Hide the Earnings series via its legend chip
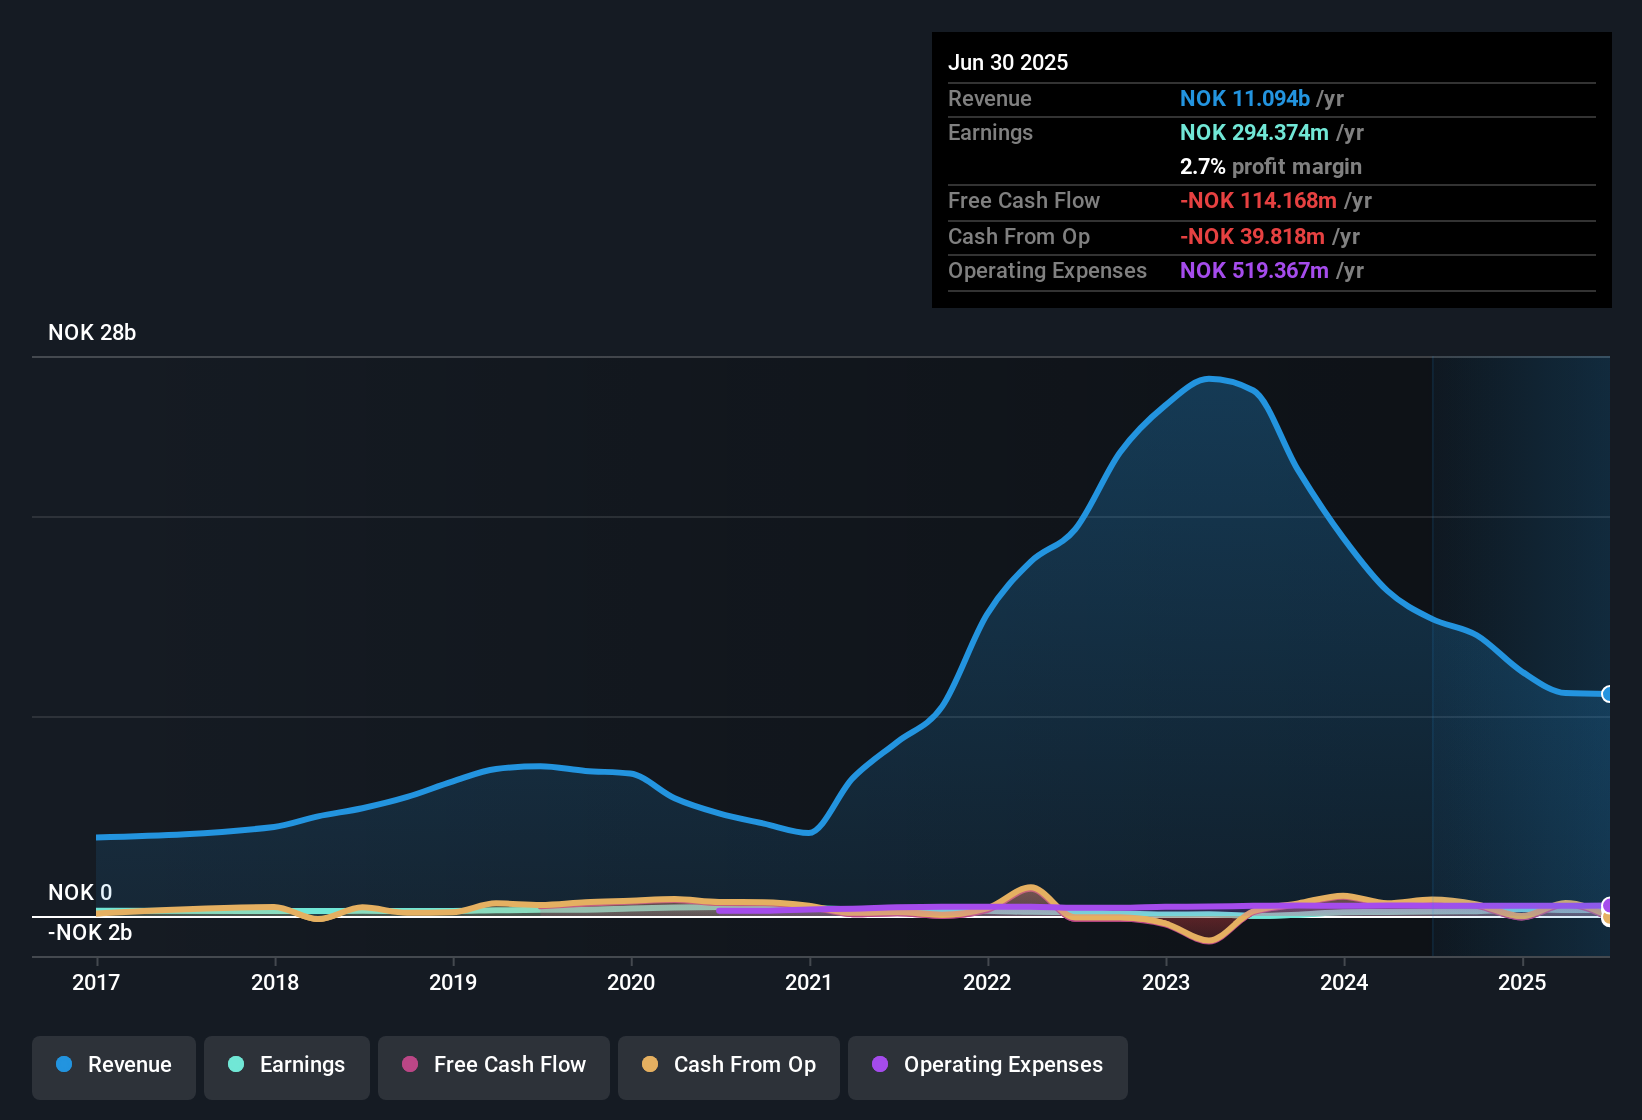This screenshot has width=1642, height=1120. [x=287, y=1065]
